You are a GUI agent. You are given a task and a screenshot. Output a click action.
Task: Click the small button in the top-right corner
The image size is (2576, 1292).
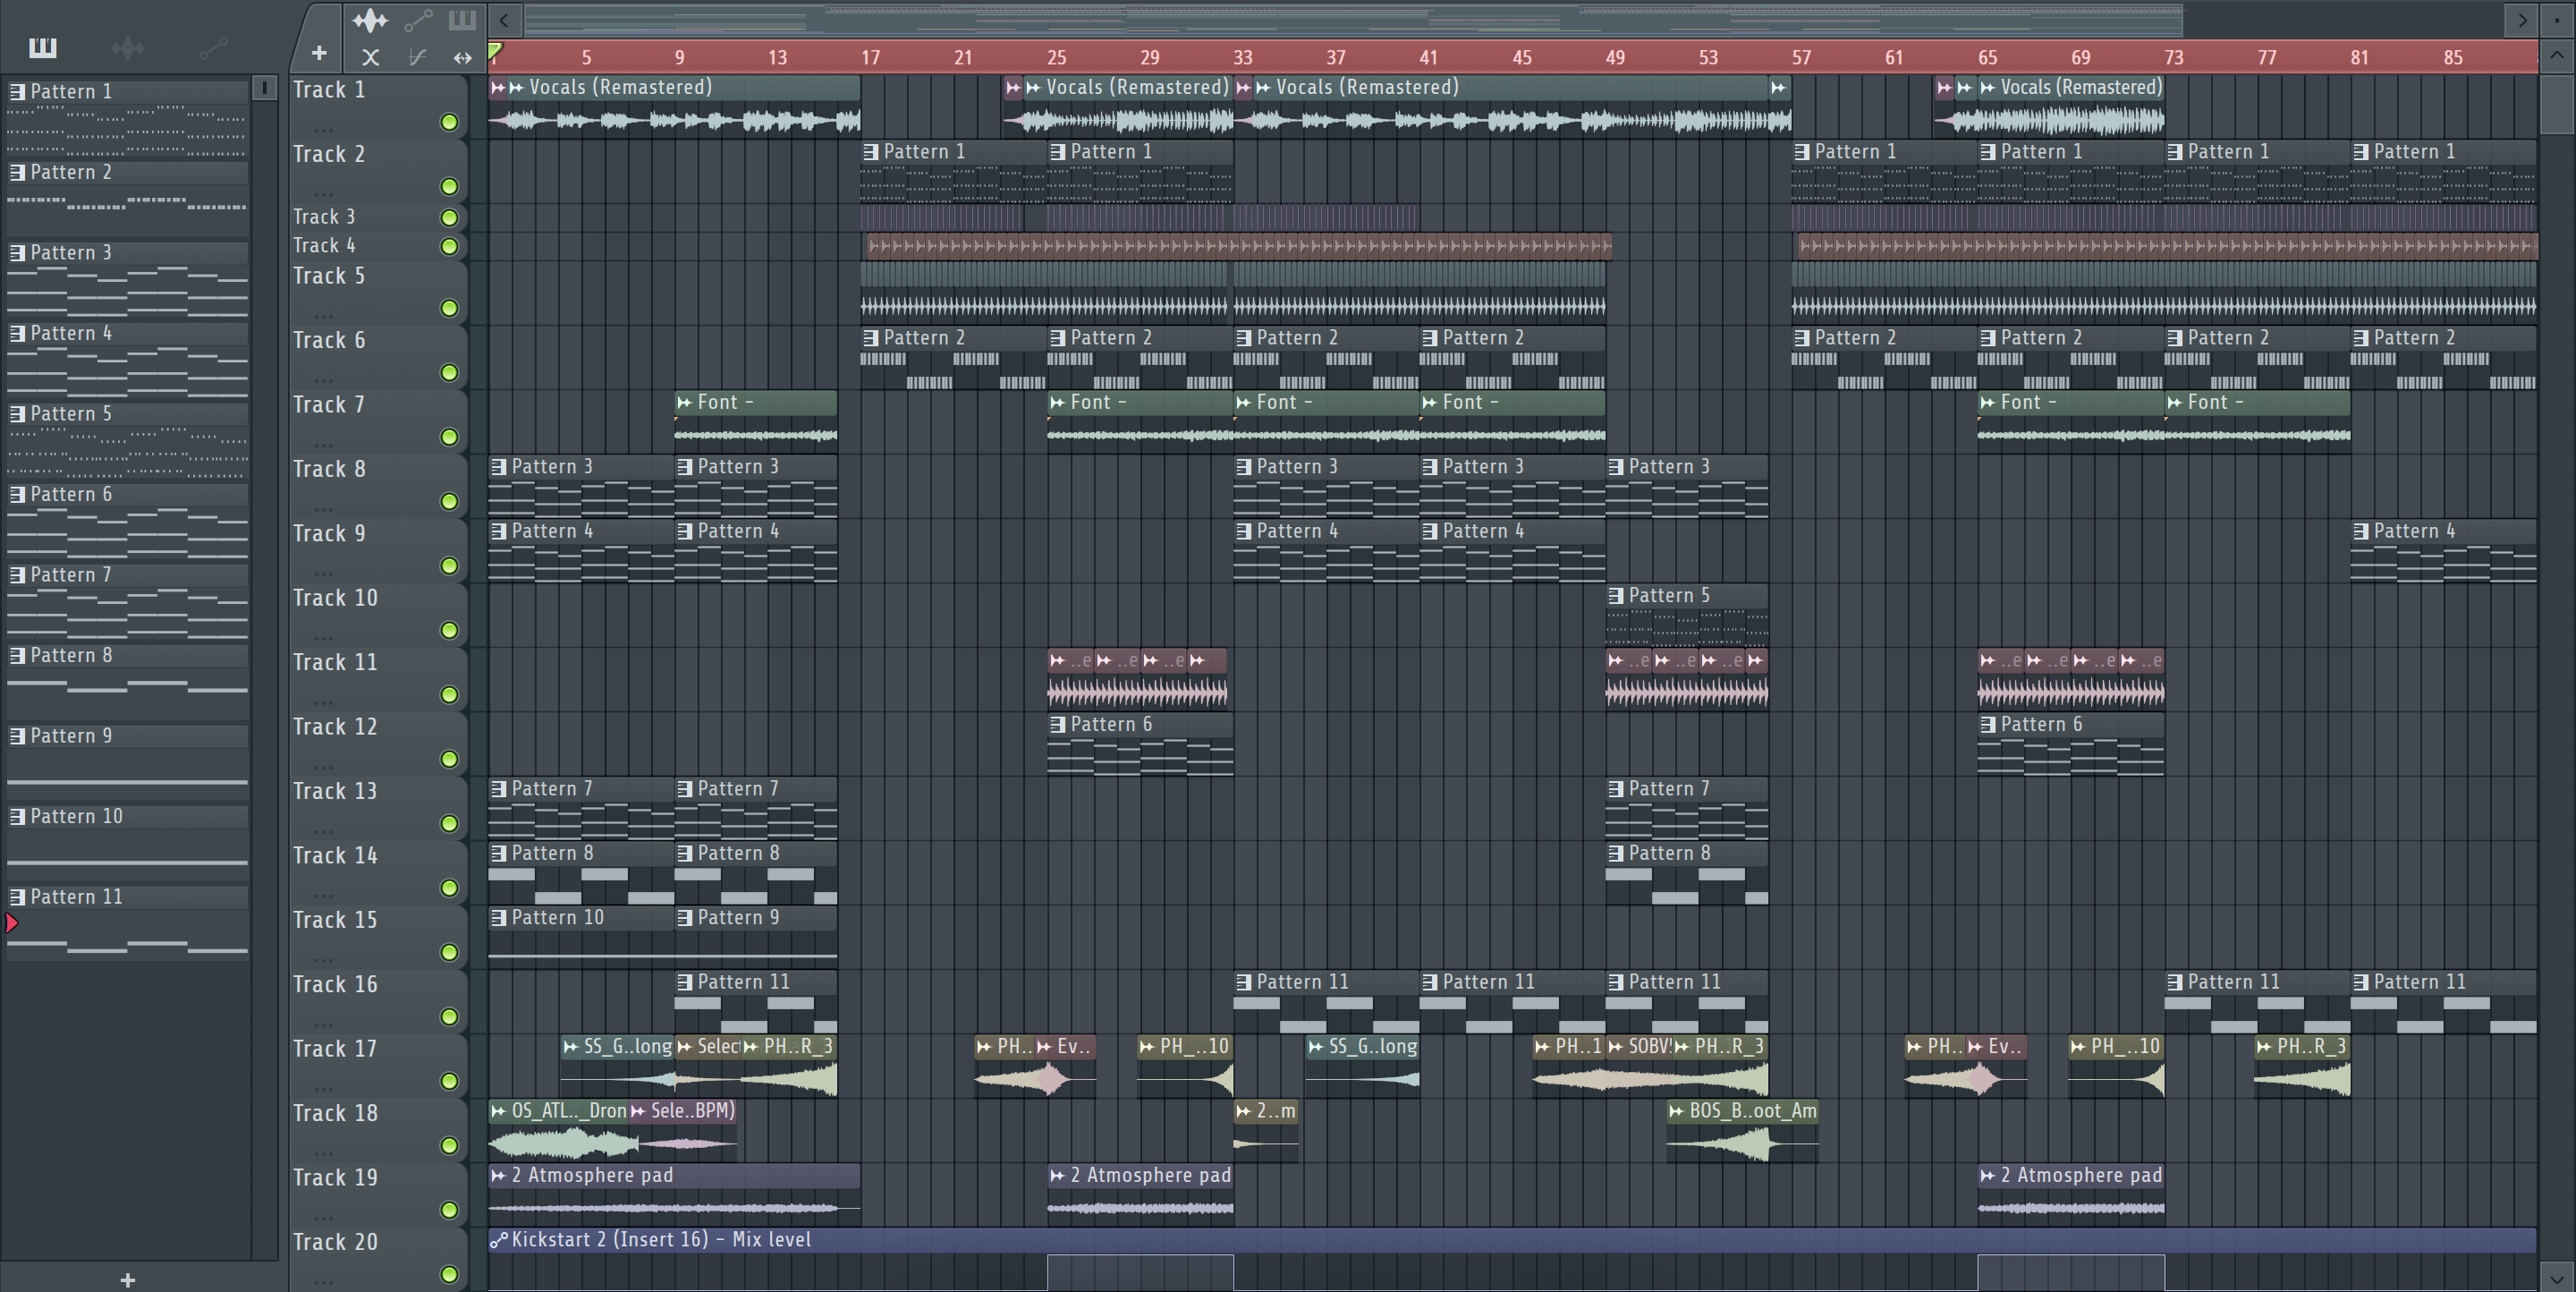click(2557, 19)
